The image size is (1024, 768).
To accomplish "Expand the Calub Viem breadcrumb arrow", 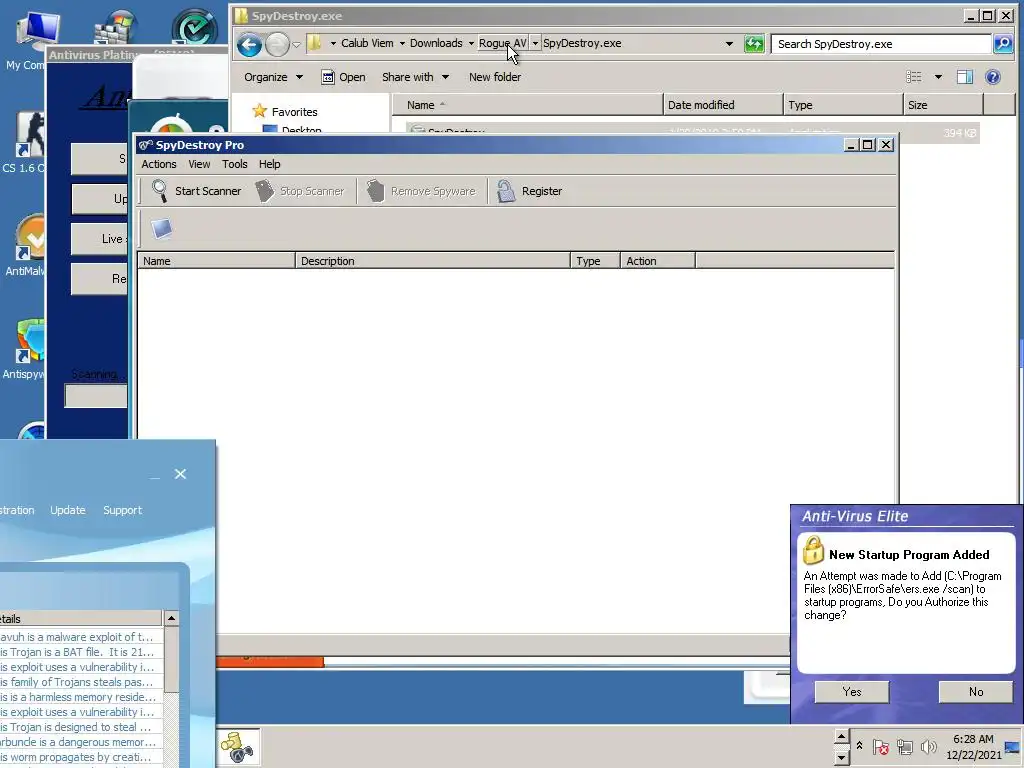I will [402, 43].
